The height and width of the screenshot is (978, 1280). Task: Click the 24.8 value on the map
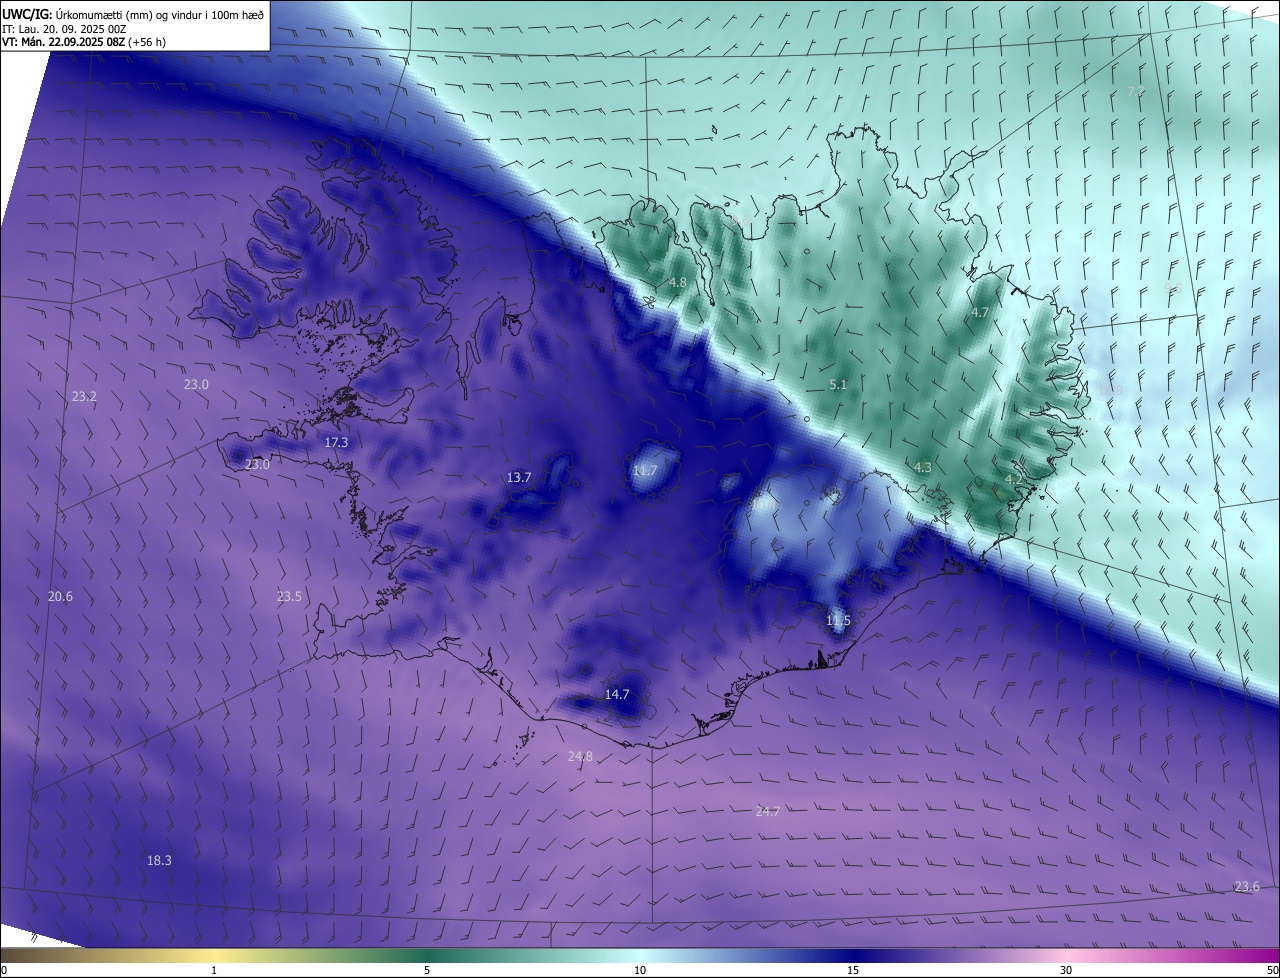pos(580,756)
